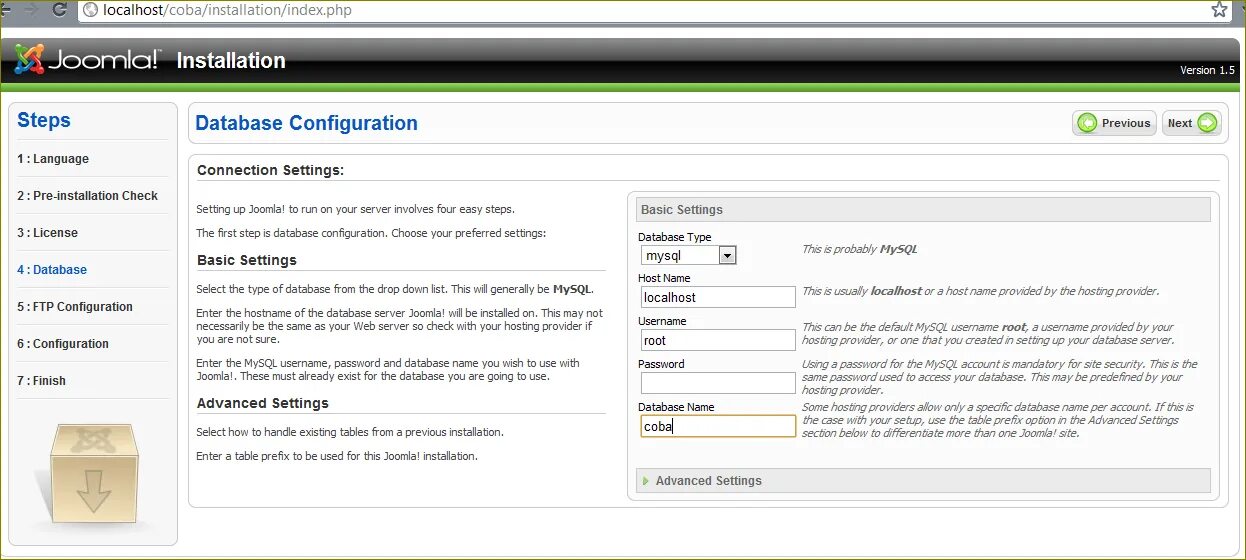Click the Joomla! logo in header
This screenshot has height=560, width=1246.
click(86, 60)
